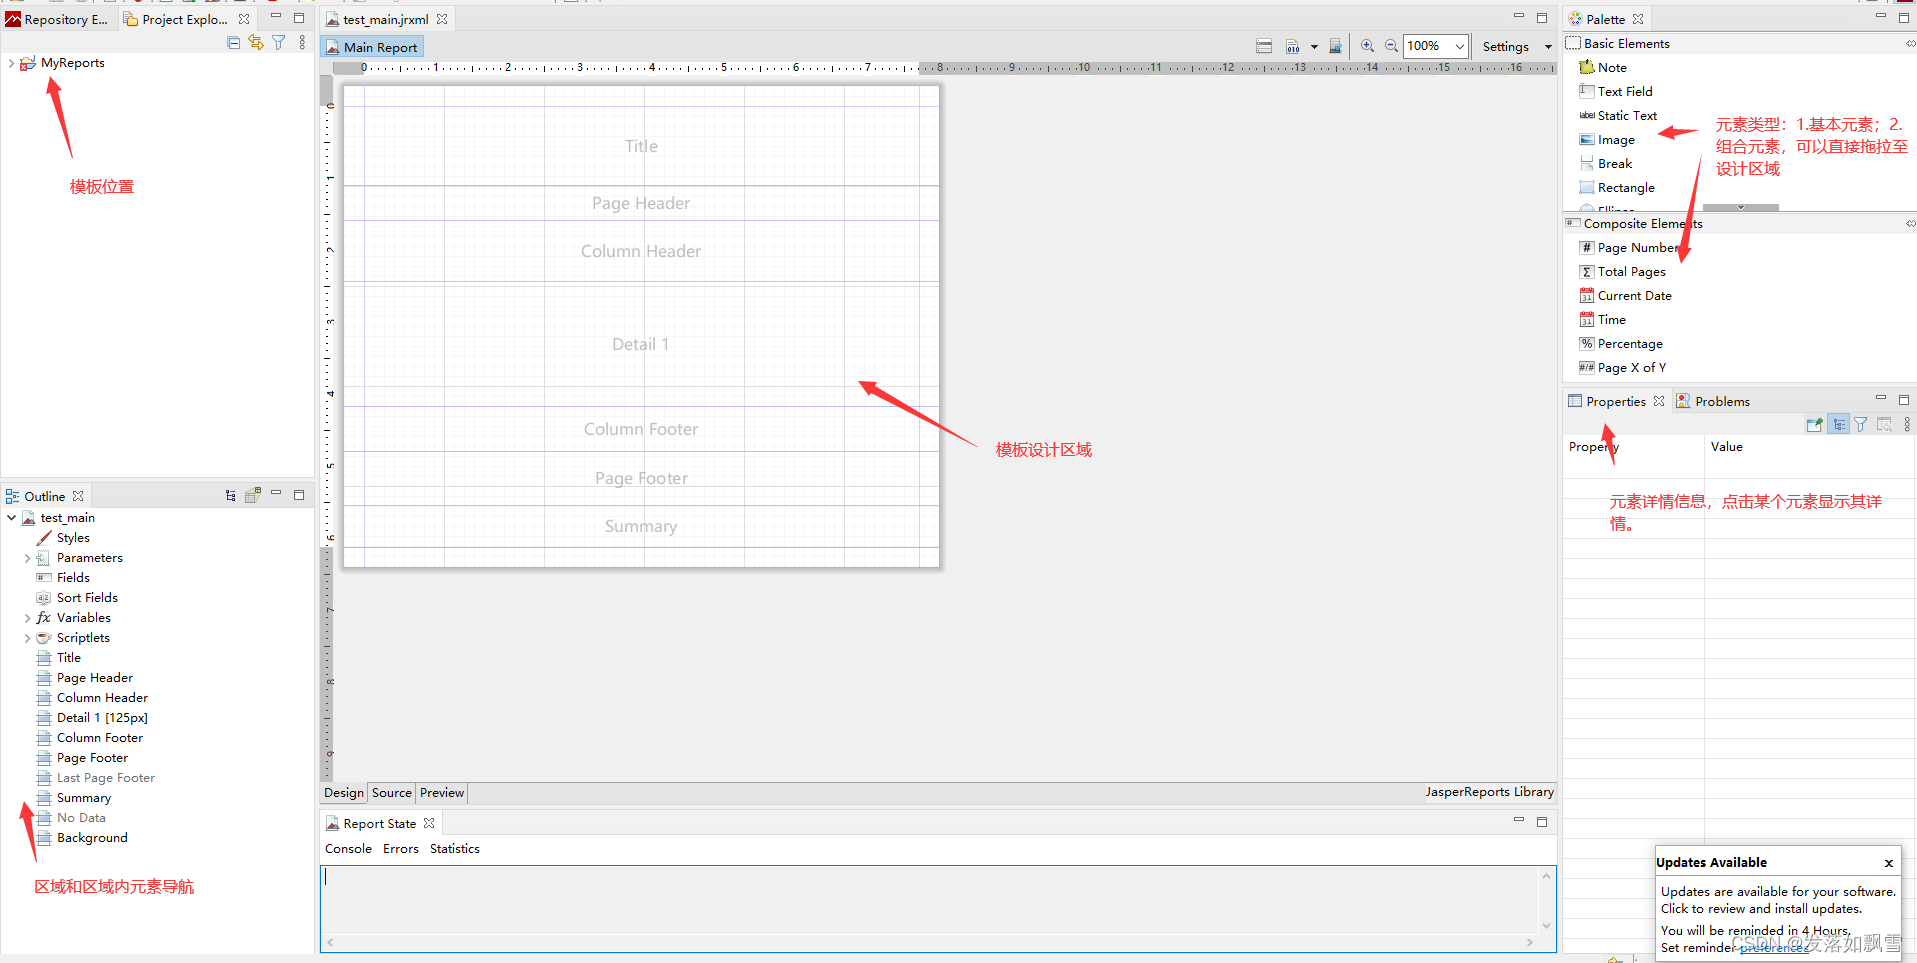Expand Variables in Outline
Screen dimensions: 1917x963
27,618
